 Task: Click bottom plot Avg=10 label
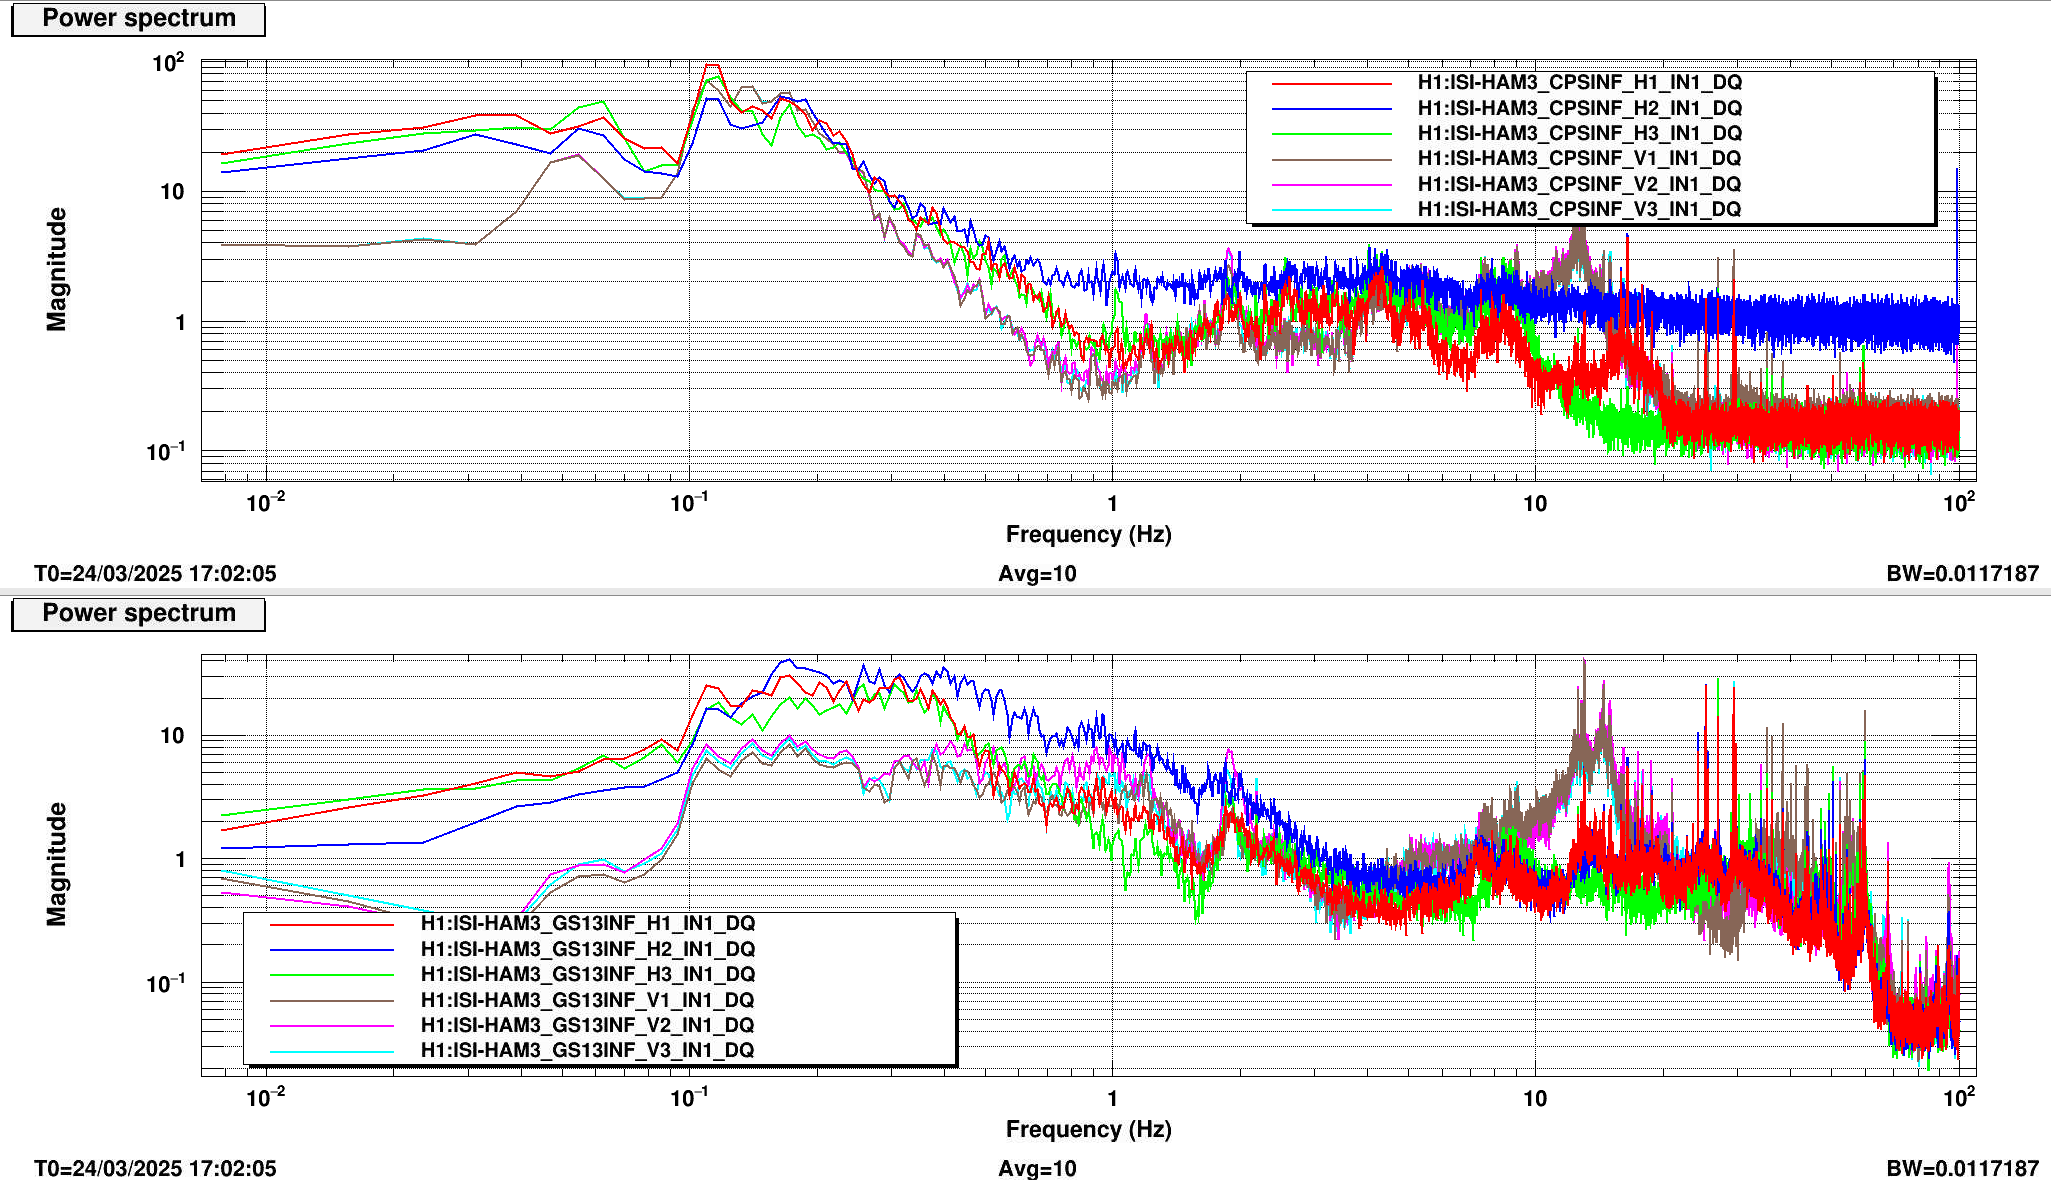tap(1037, 1168)
